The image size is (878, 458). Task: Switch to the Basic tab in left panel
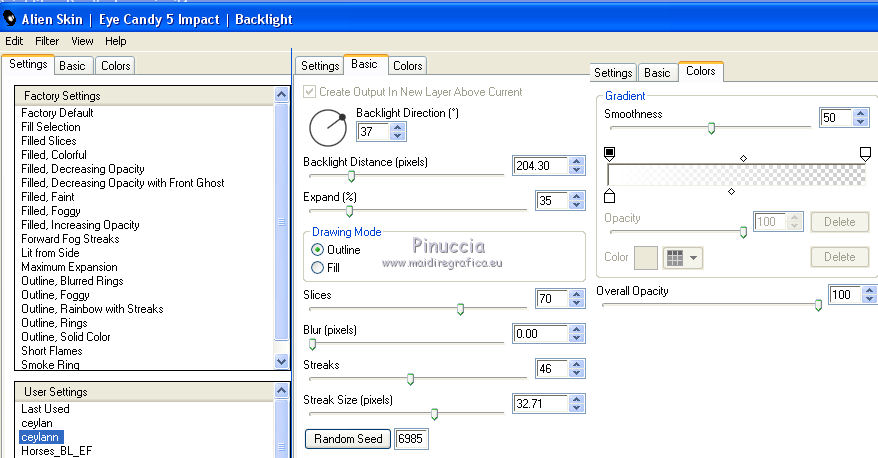pos(72,66)
